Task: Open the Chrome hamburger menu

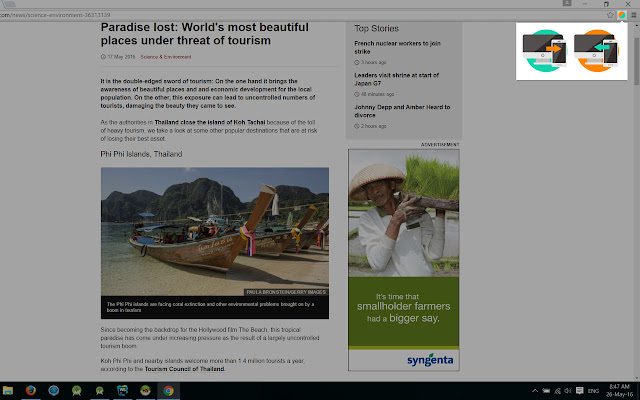Action: click(633, 15)
